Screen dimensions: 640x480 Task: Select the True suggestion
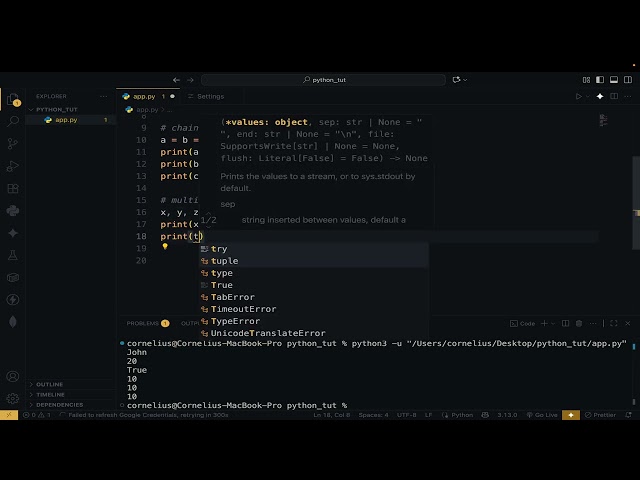coord(313,285)
